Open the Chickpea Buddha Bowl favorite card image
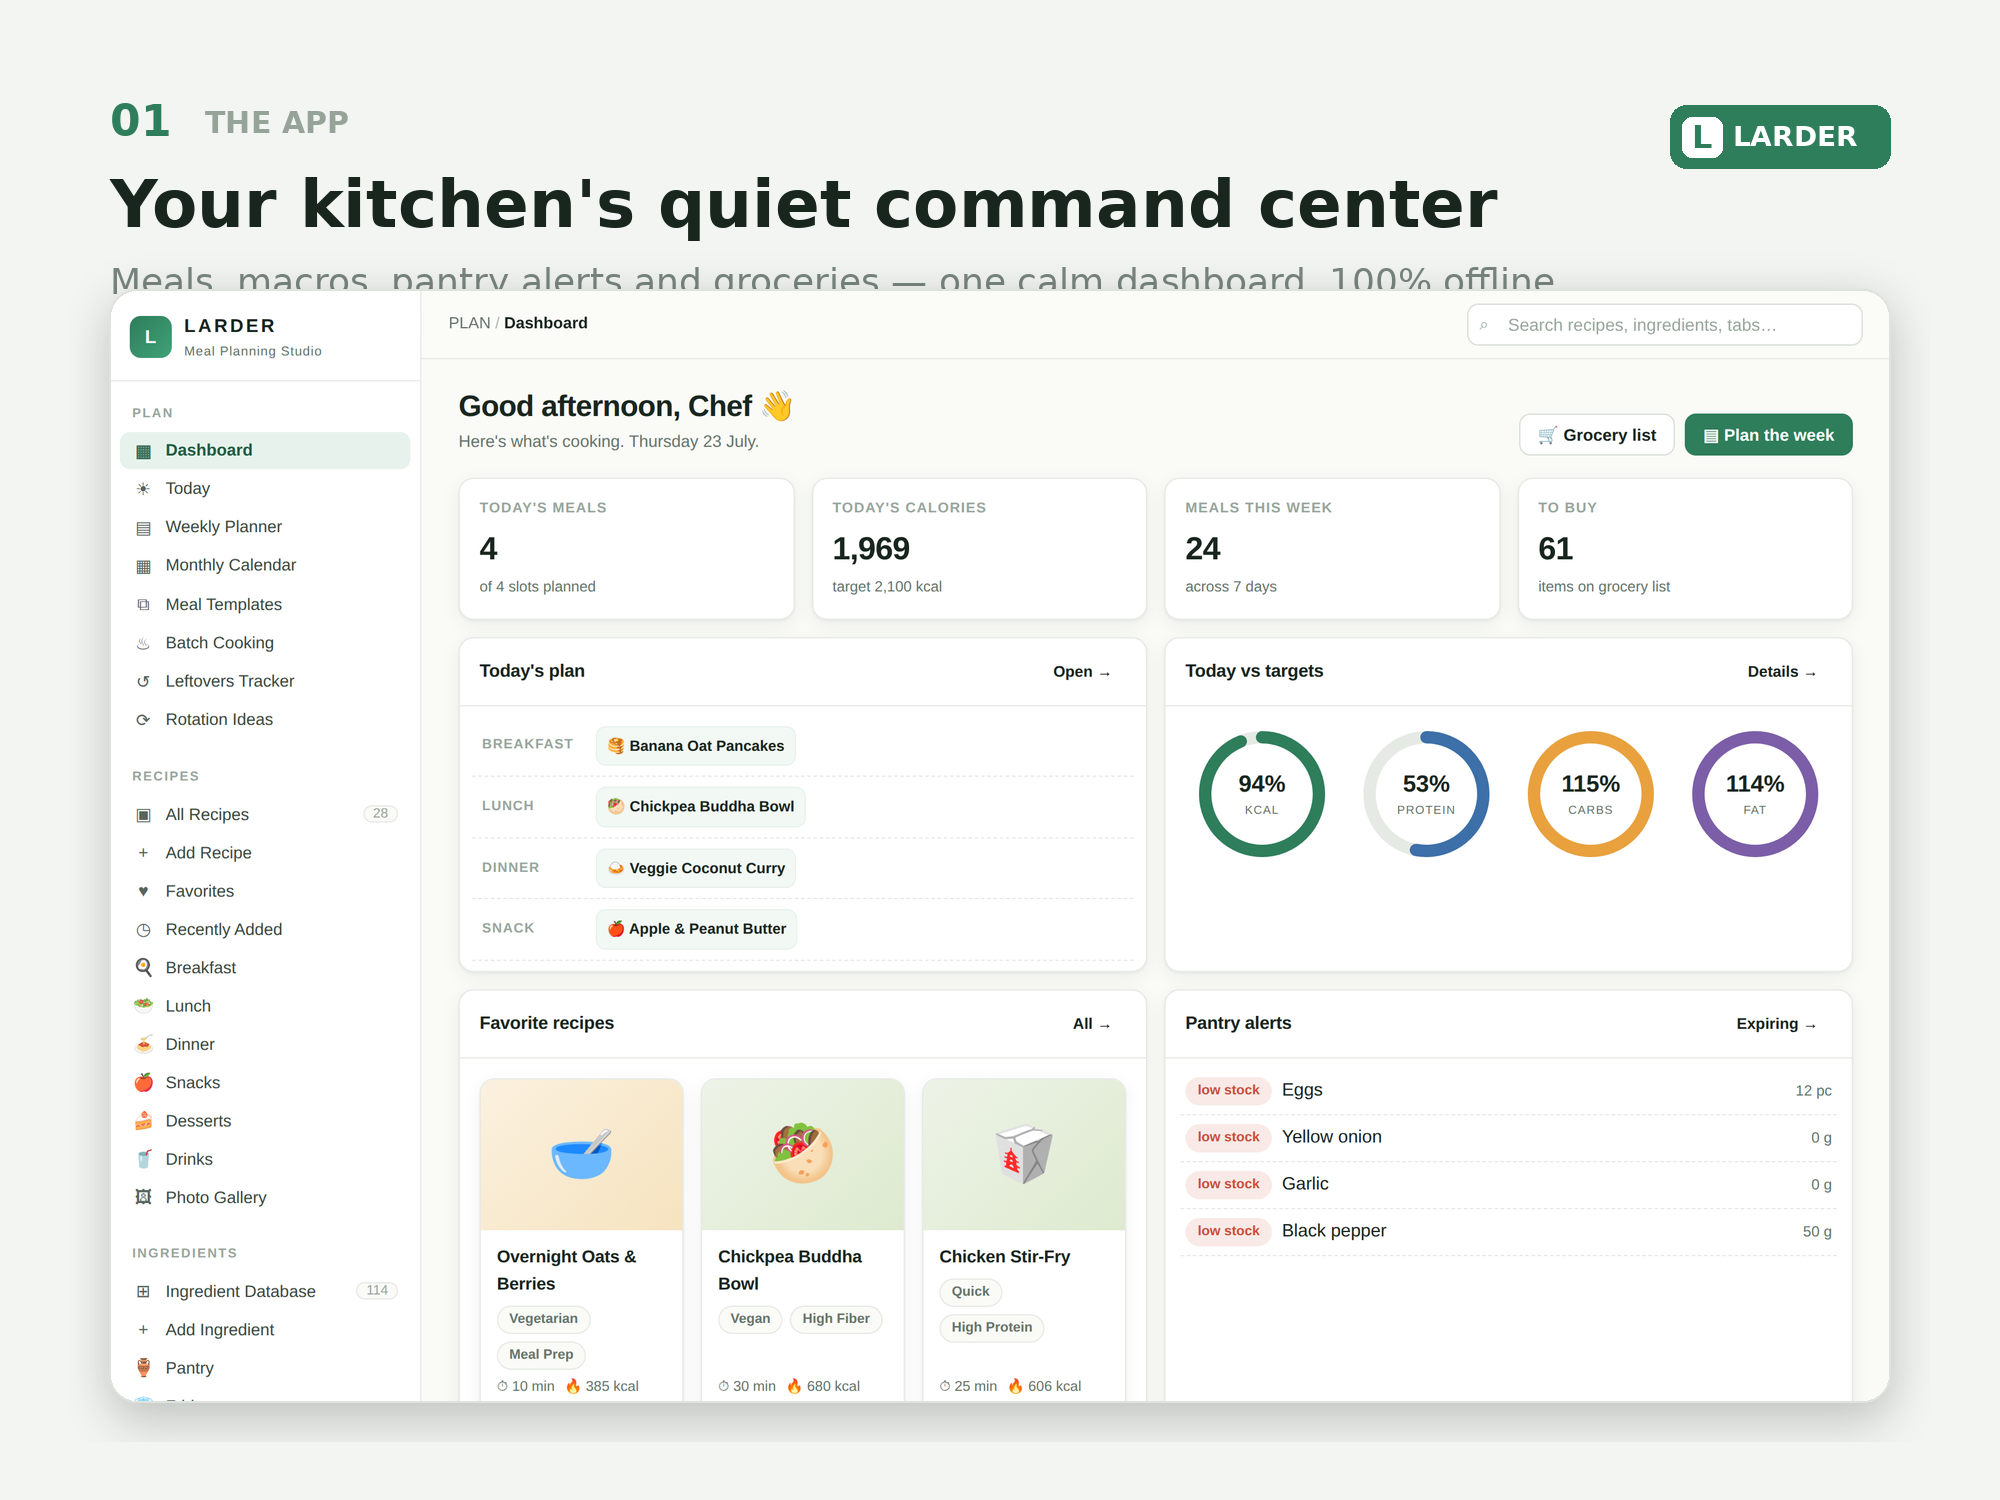Screen dimensions: 2000x1500 pos(802,1154)
